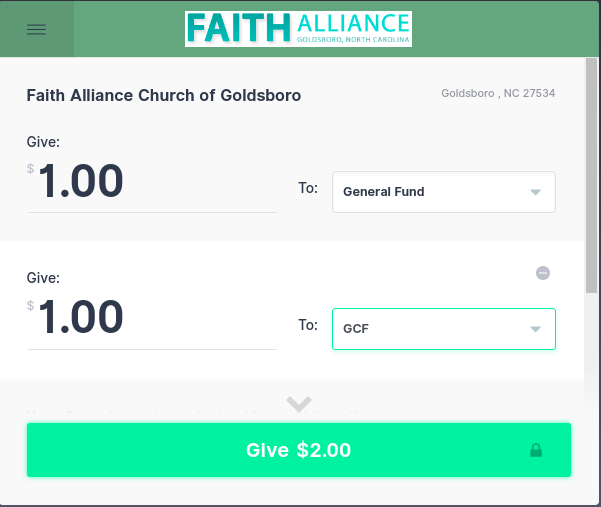Image resolution: width=601 pixels, height=507 pixels.
Task: Open the GCF fund dropdown
Action: (444, 329)
